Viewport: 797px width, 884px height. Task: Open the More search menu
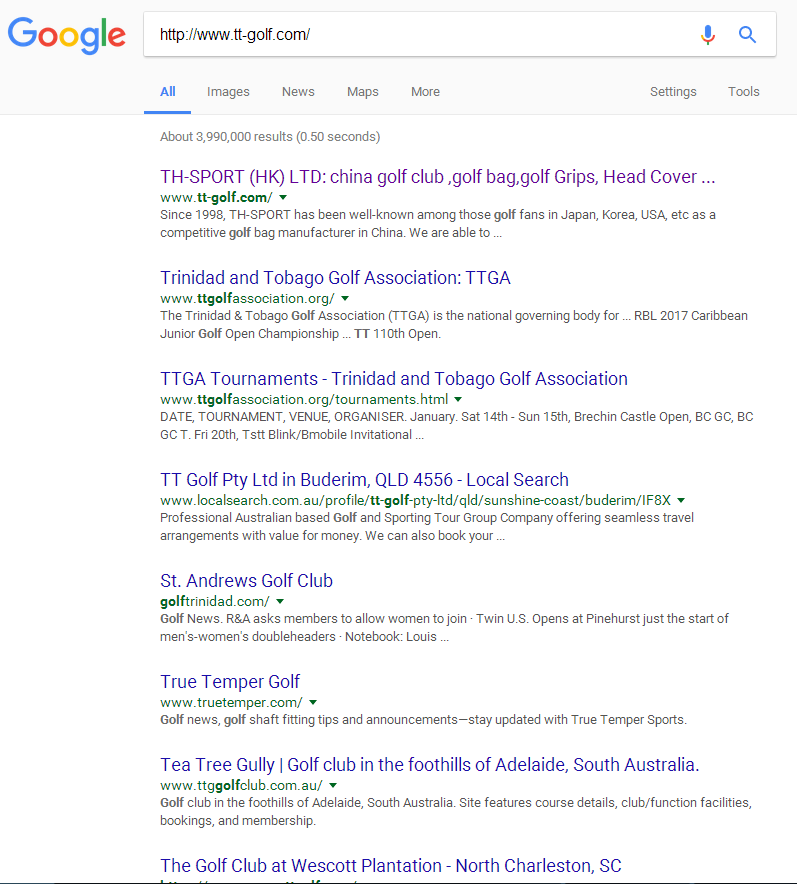tap(425, 91)
